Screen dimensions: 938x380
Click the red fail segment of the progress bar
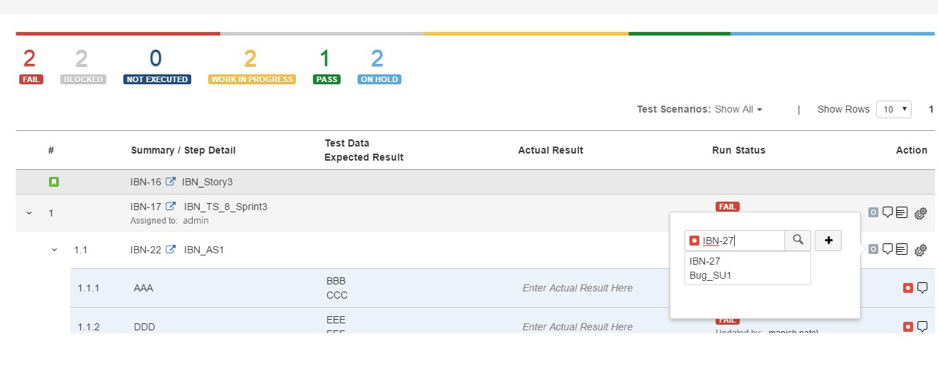[x=118, y=34]
